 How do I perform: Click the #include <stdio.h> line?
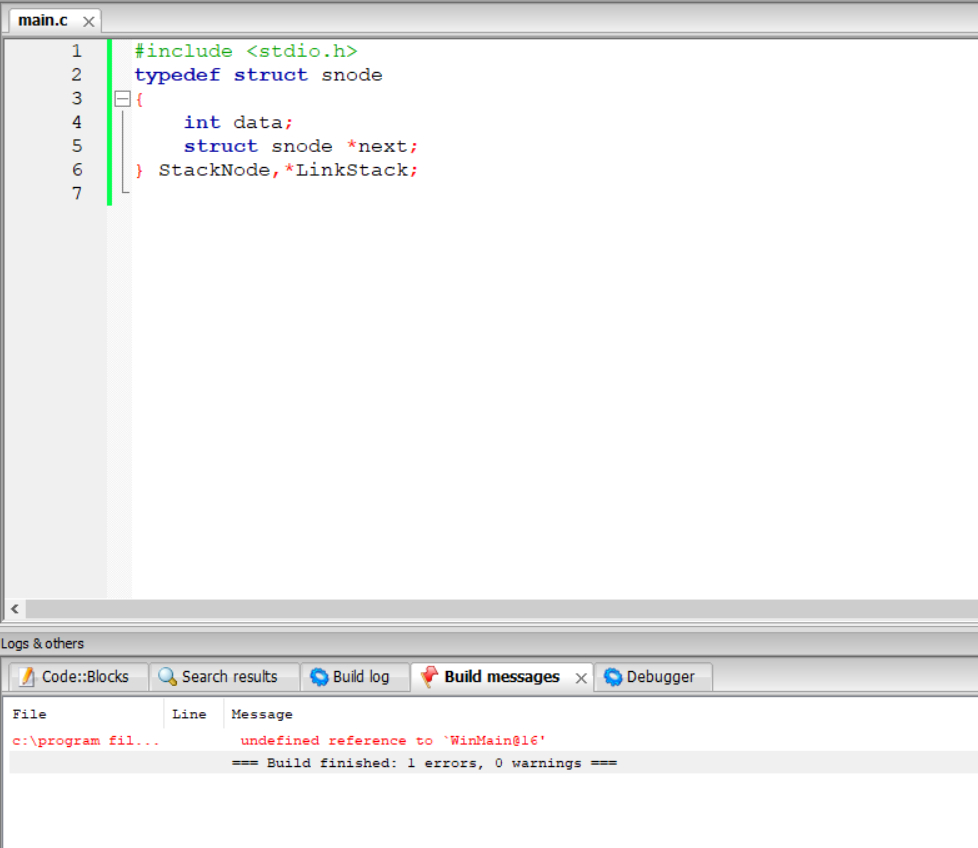[246, 51]
